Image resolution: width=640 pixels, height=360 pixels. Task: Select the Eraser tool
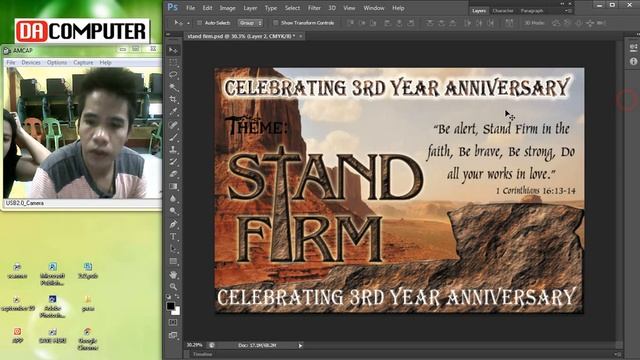(173, 174)
